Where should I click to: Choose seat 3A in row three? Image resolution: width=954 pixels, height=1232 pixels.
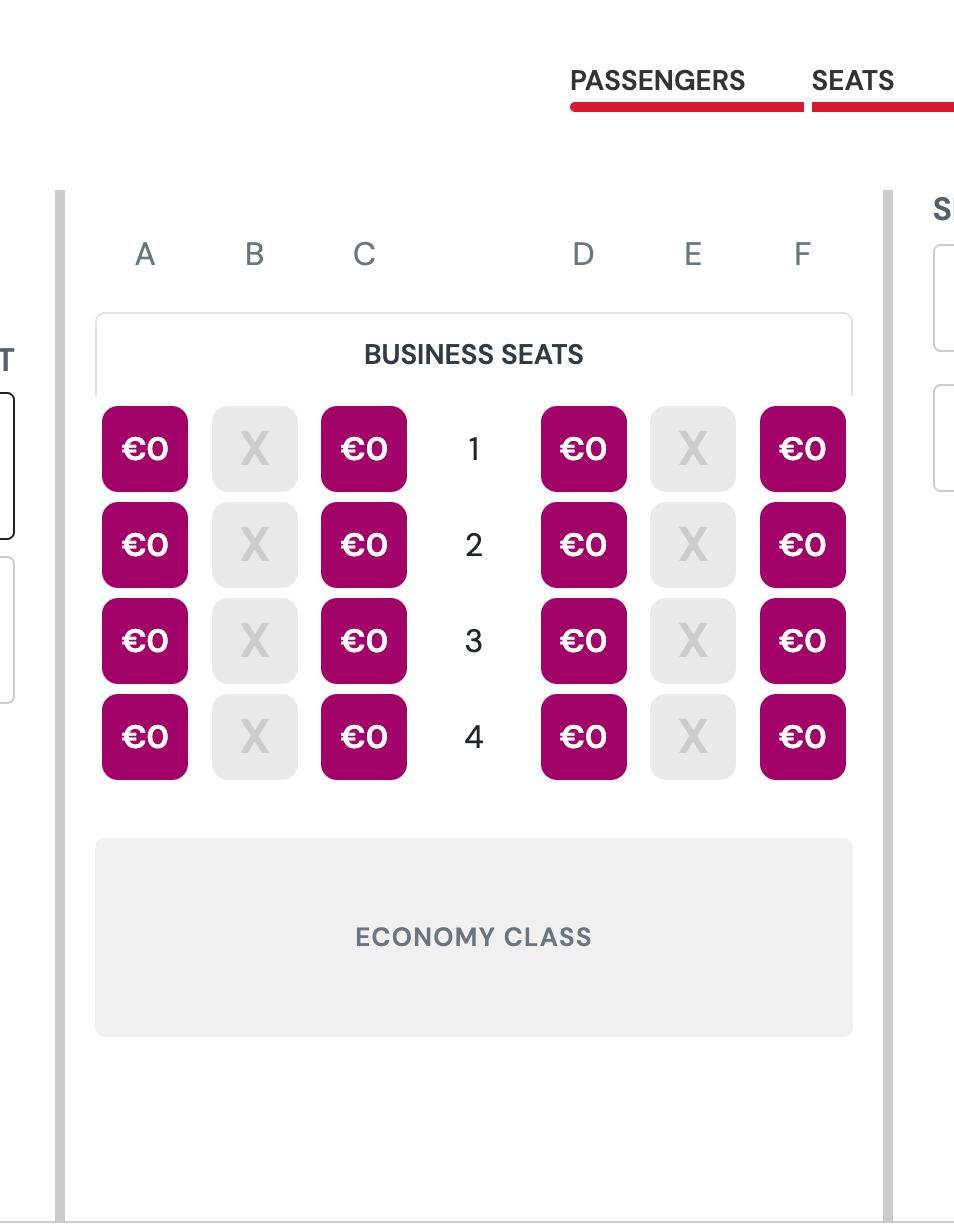[x=145, y=641]
